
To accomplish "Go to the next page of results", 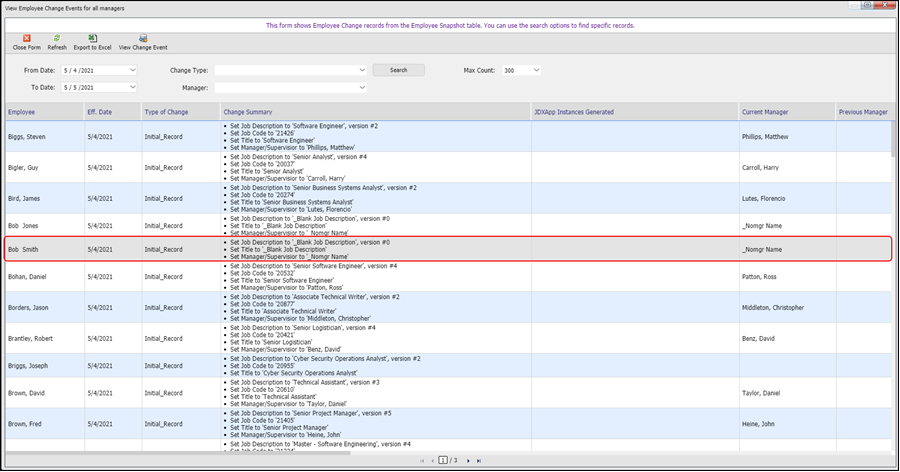I will (467, 461).
